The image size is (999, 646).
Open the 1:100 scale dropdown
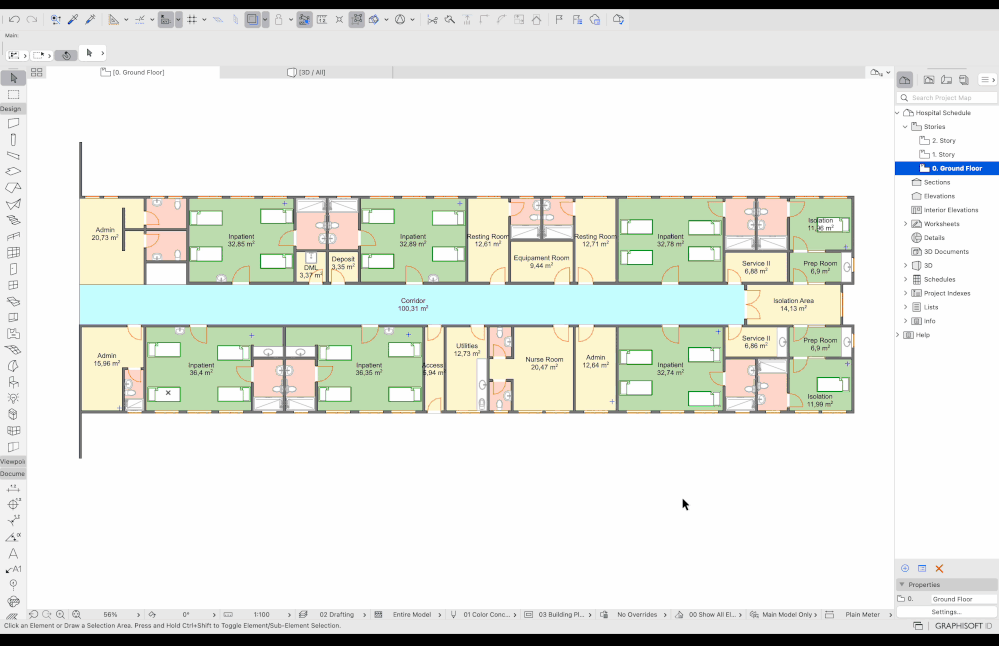coord(262,615)
